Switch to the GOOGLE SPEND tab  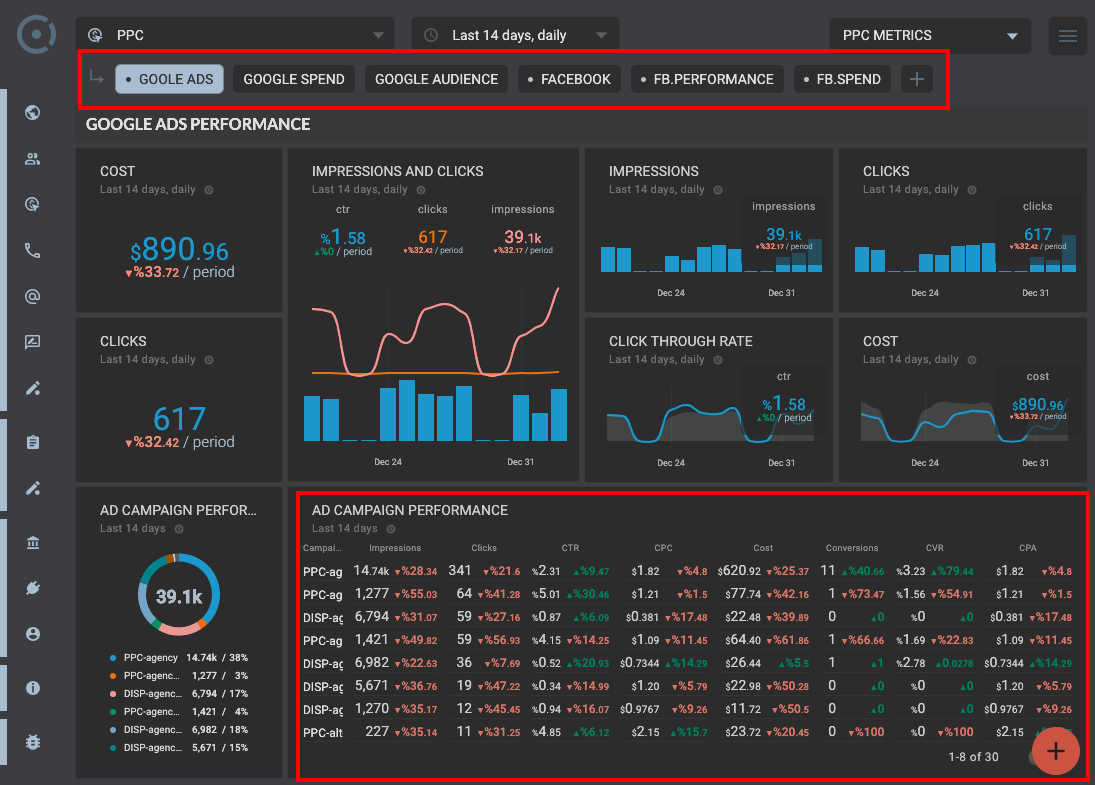point(294,79)
